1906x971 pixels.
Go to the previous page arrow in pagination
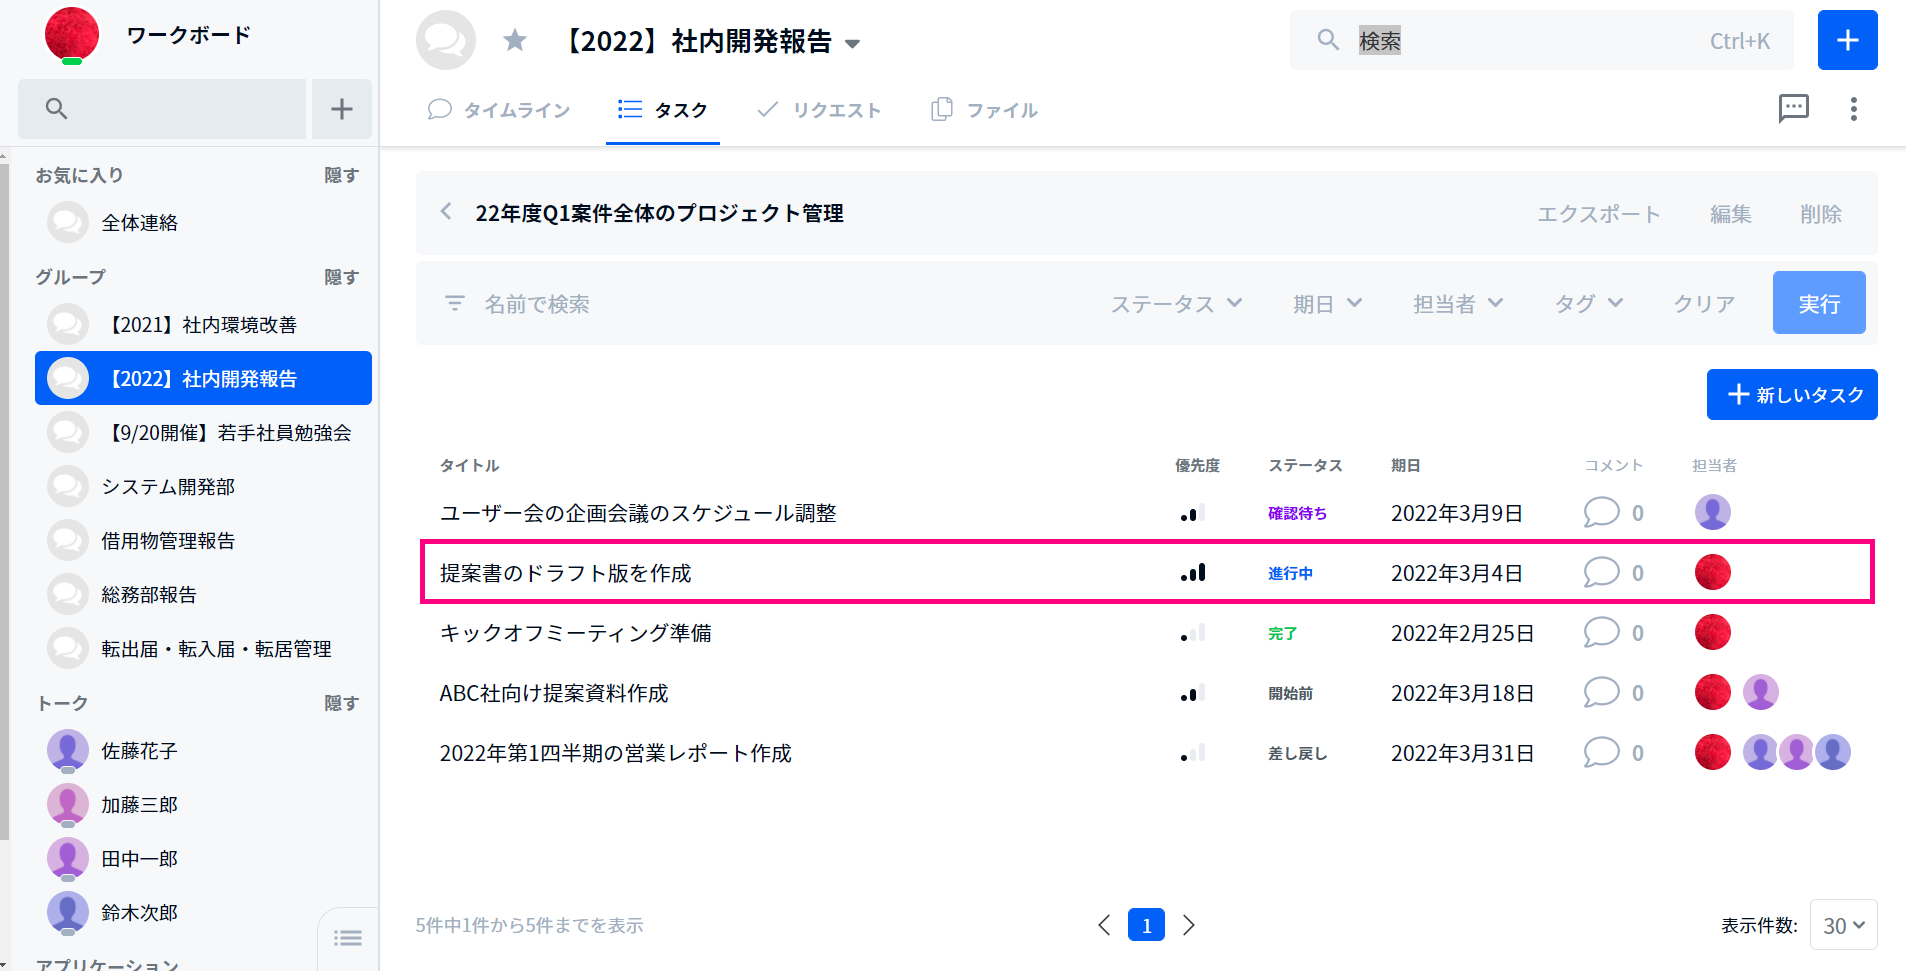[1104, 925]
